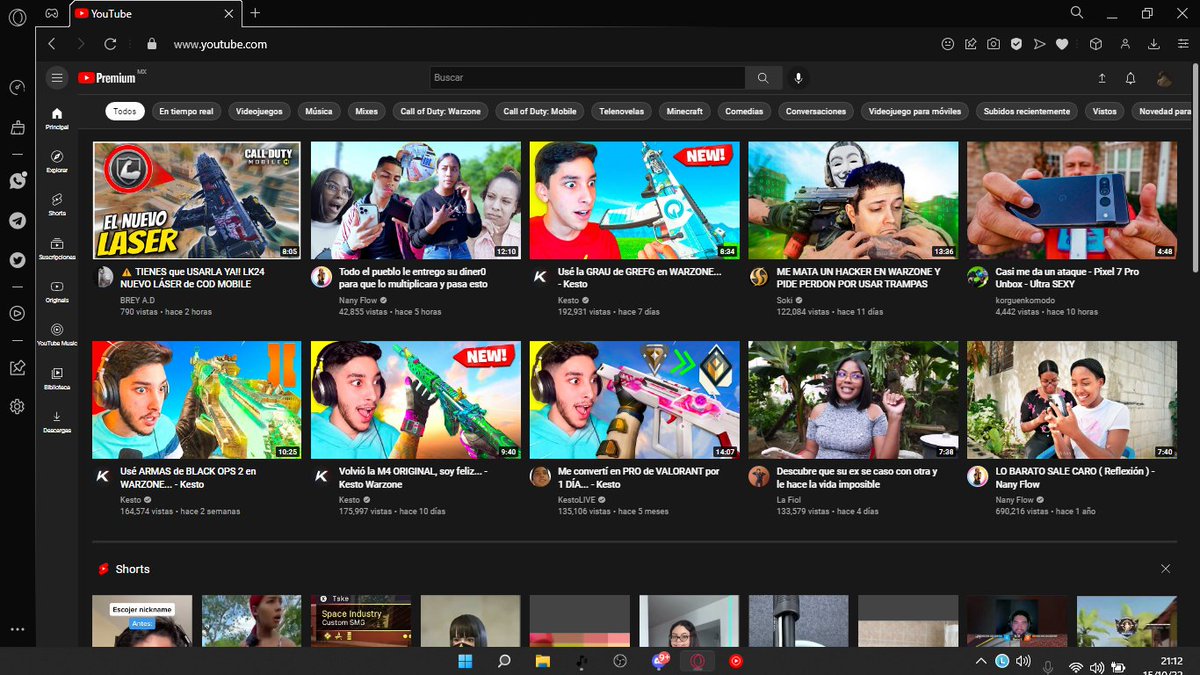Open Wi-Fi network tray icon
This screenshot has height=675, width=1200.
[x=1075, y=666]
